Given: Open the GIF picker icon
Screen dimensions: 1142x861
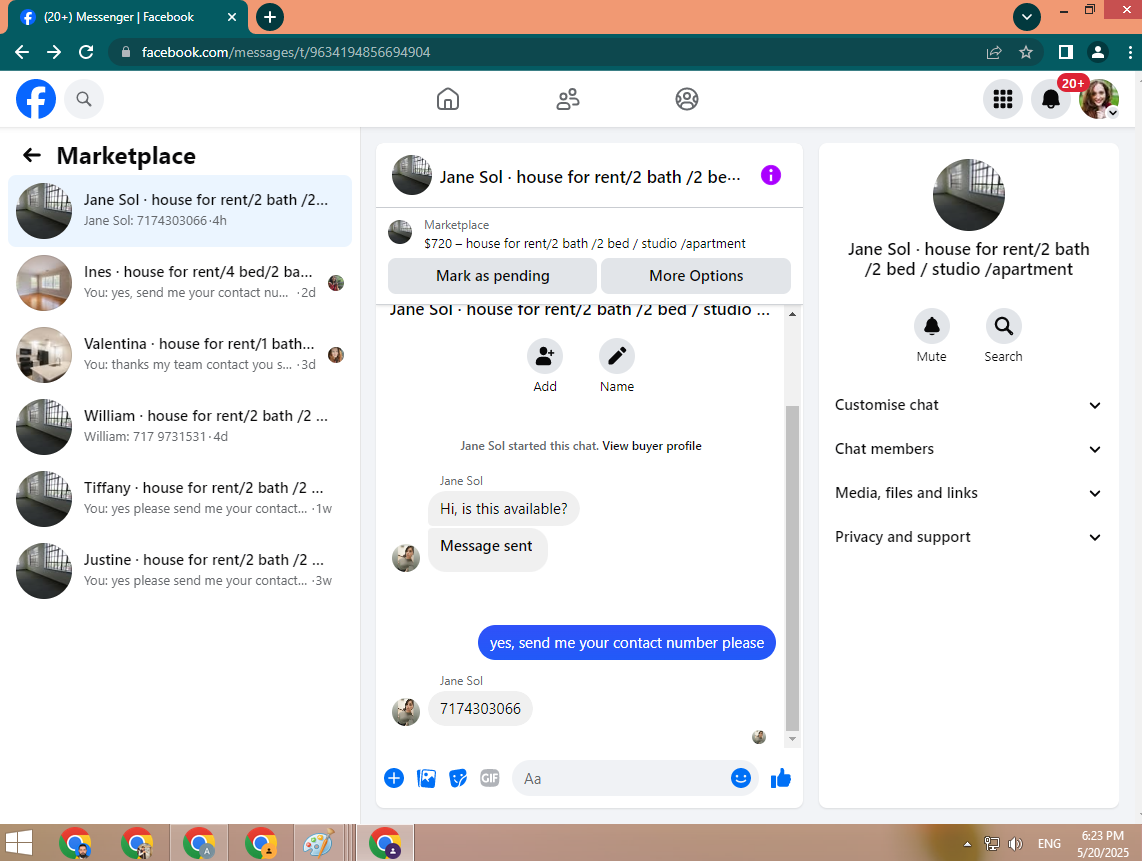Looking at the screenshot, I should coord(490,778).
